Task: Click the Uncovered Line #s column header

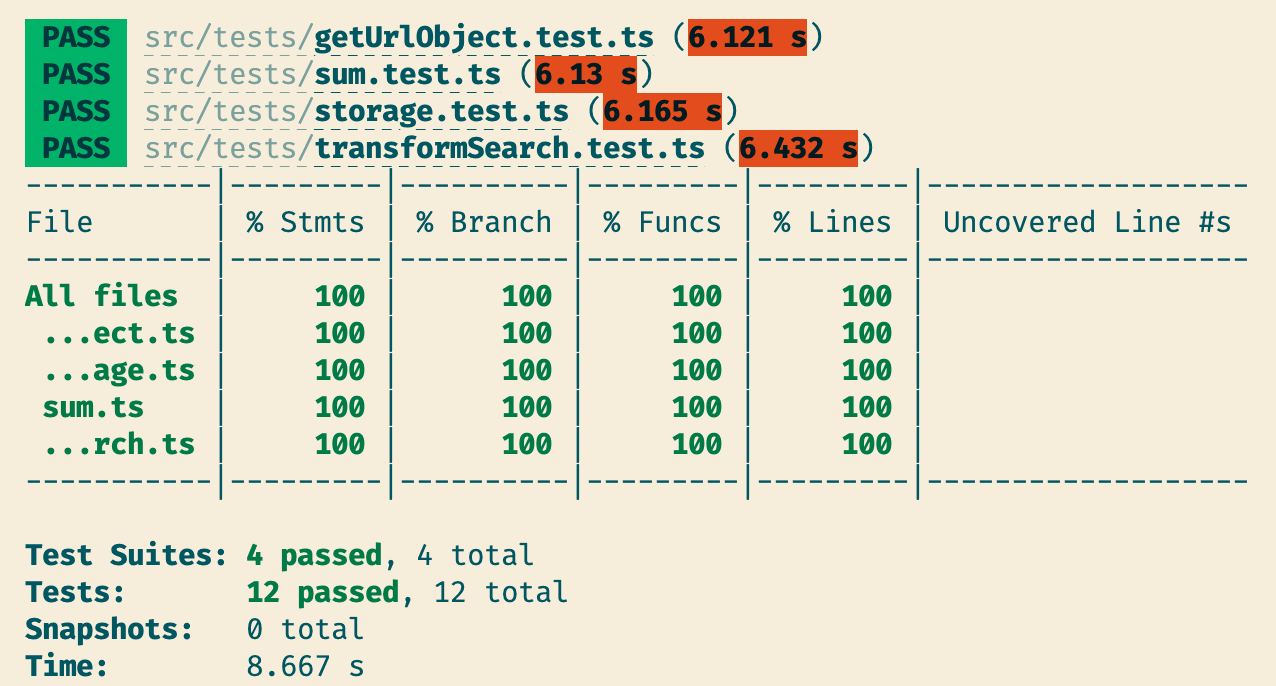Action: [1087, 222]
